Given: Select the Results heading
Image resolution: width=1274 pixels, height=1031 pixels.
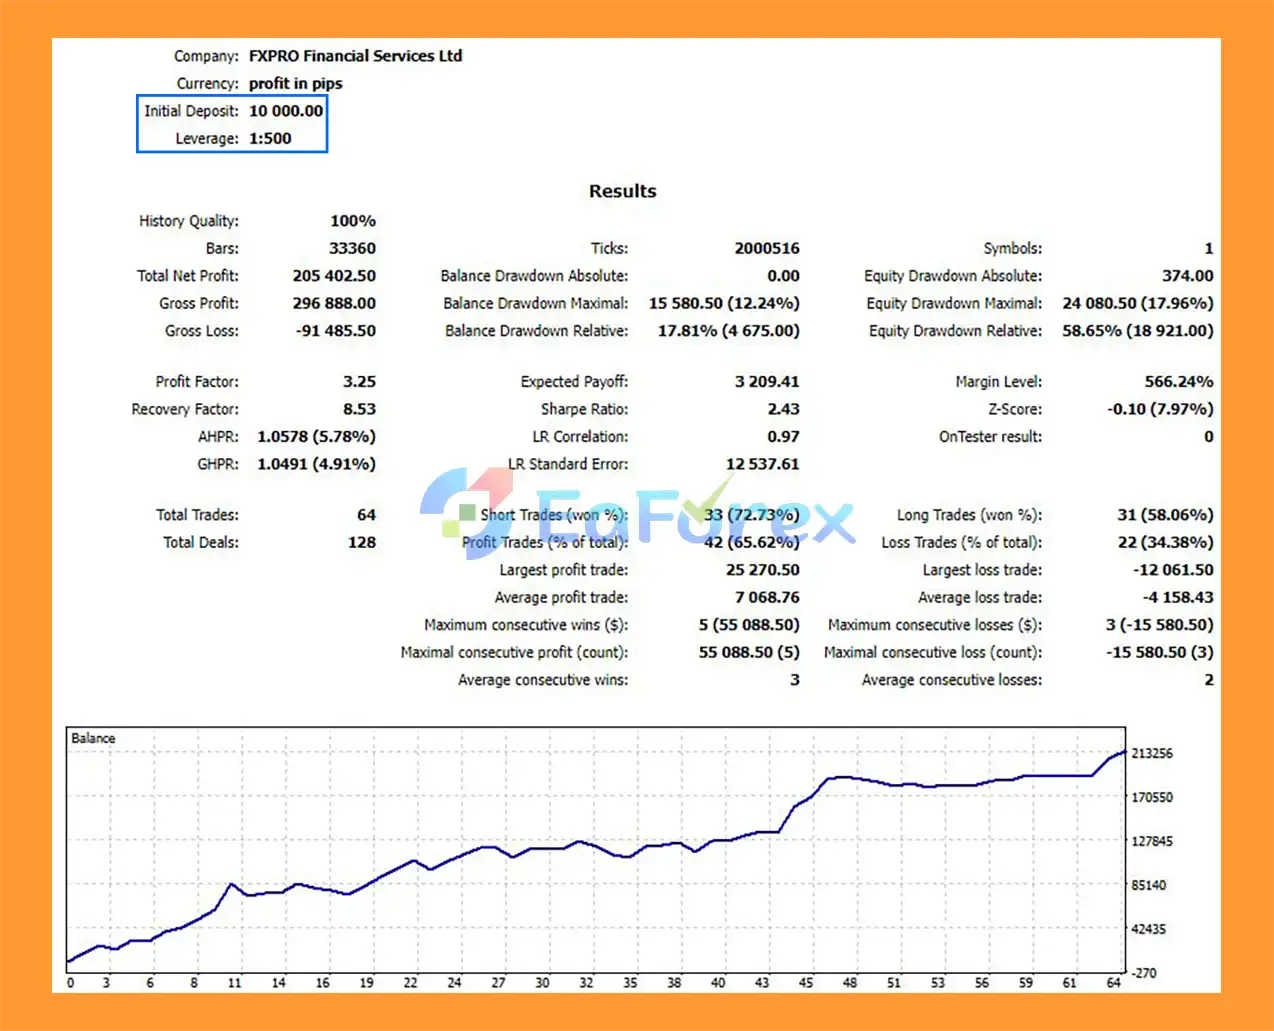Looking at the screenshot, I should (x=623, y=191).
